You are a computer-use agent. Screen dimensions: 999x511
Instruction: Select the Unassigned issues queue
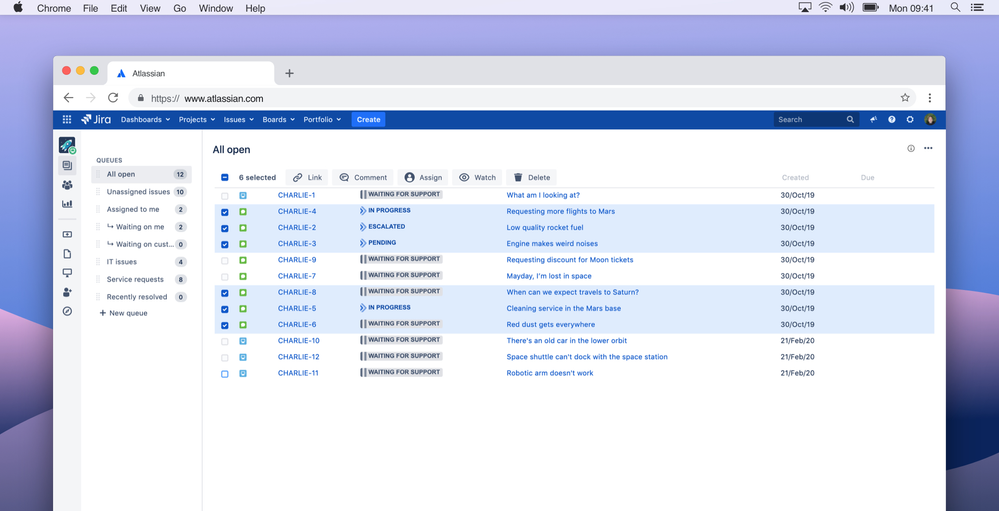pos(138,192)
